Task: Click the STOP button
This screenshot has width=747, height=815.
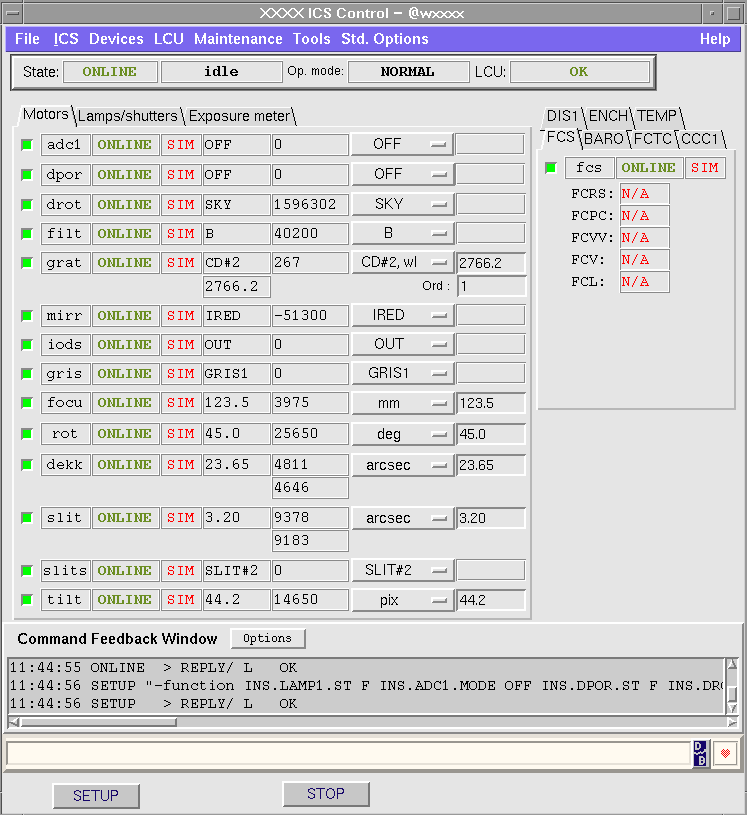Action: point(326,794)
